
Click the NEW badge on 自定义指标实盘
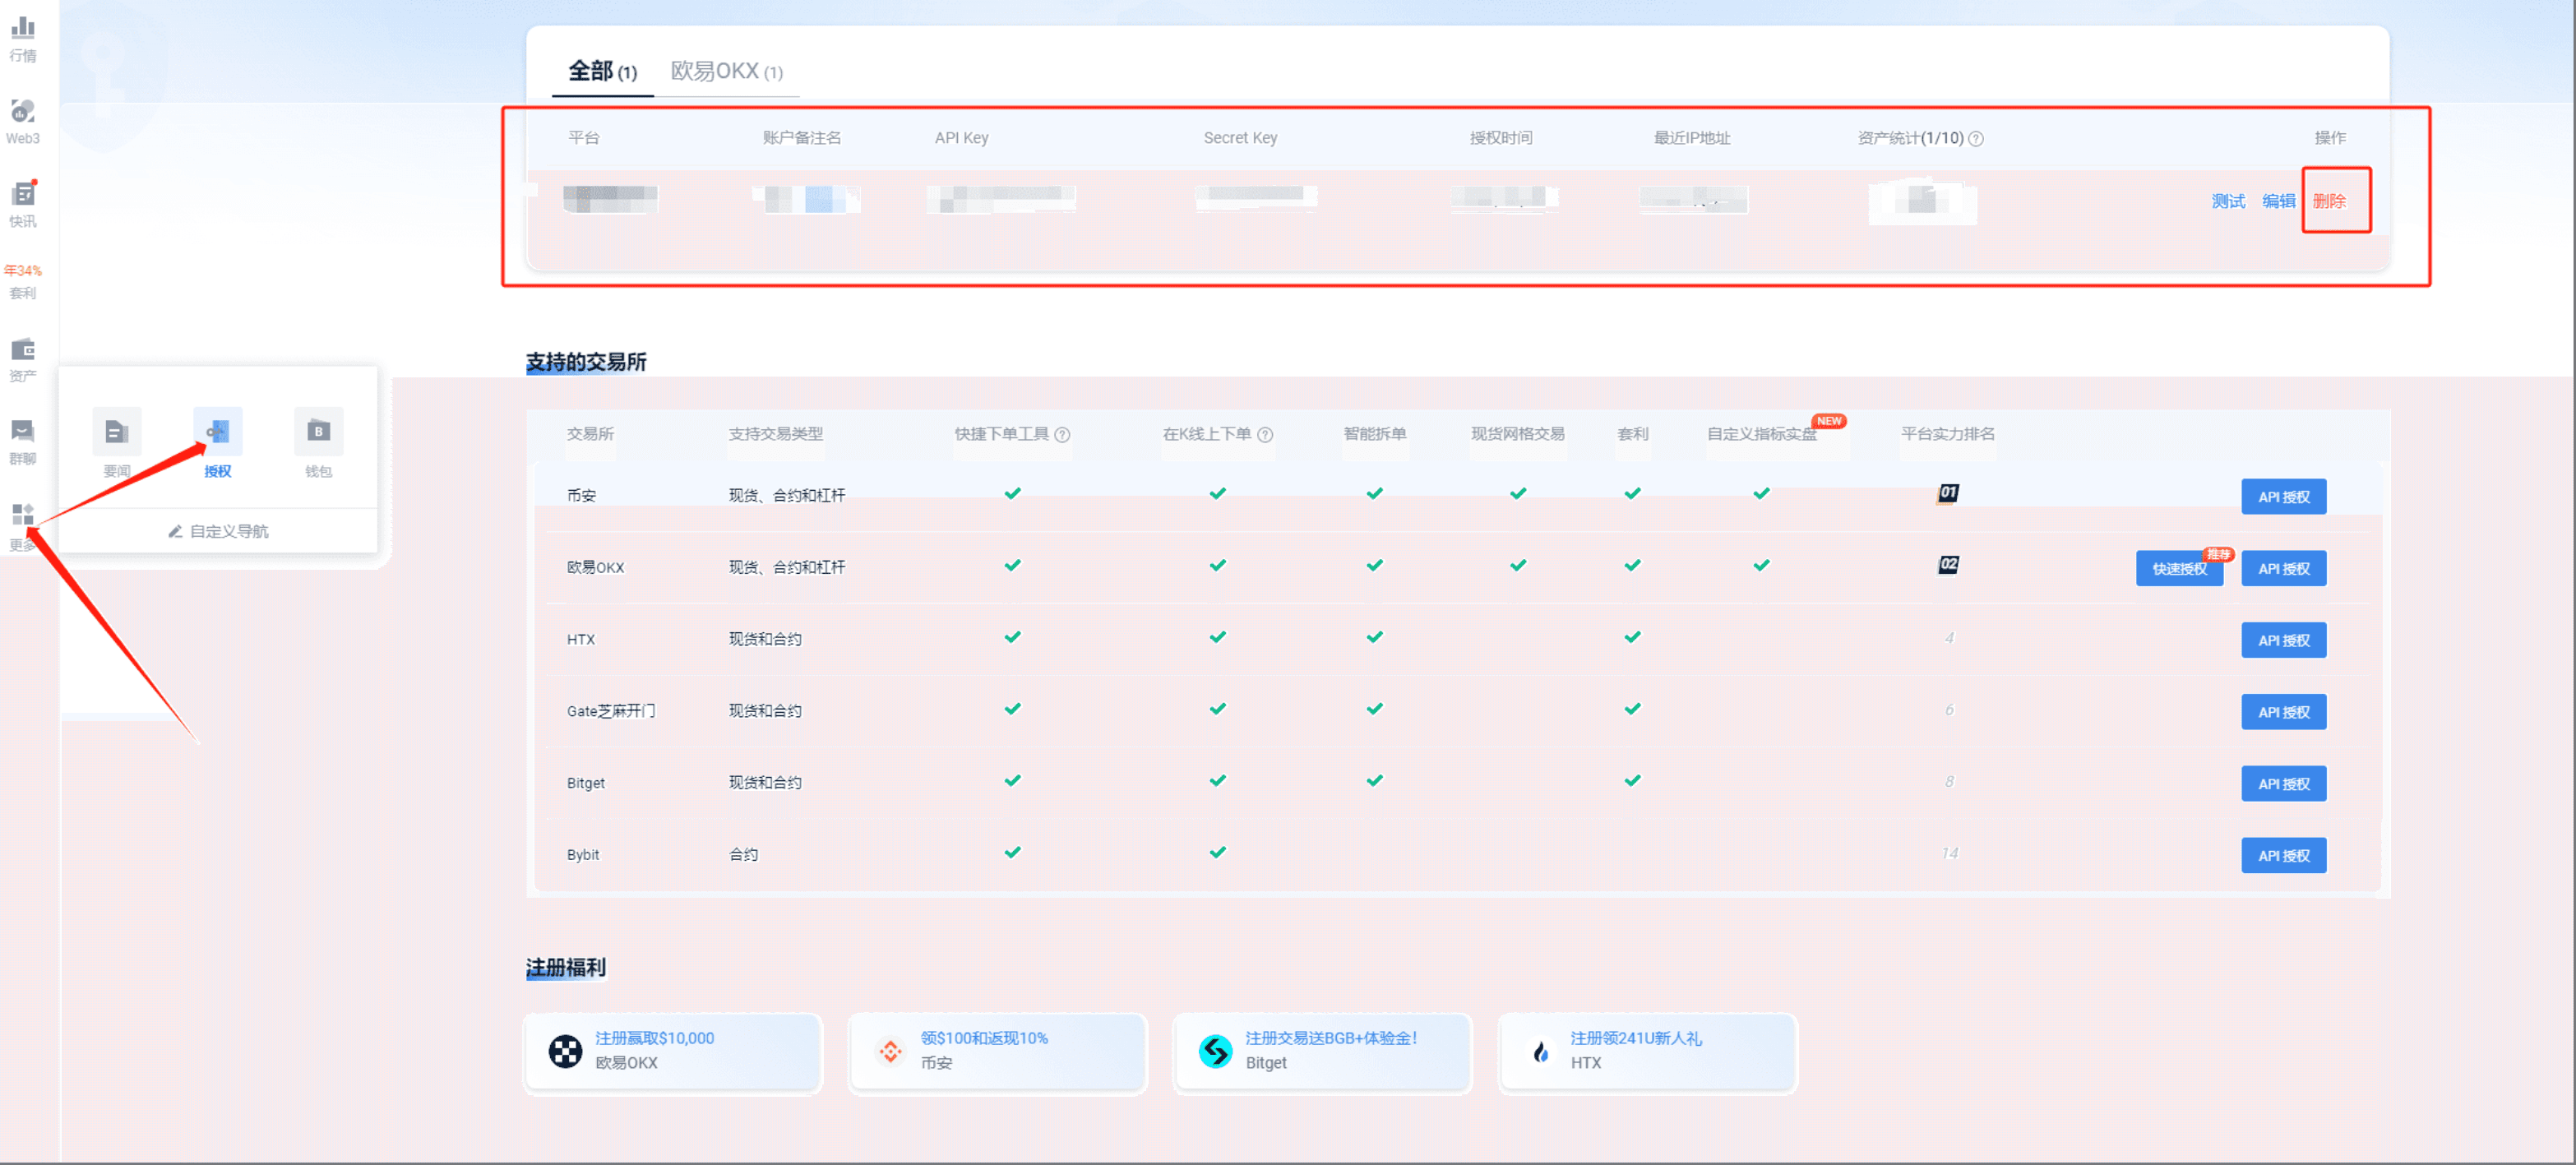(x=1830, y=421)
